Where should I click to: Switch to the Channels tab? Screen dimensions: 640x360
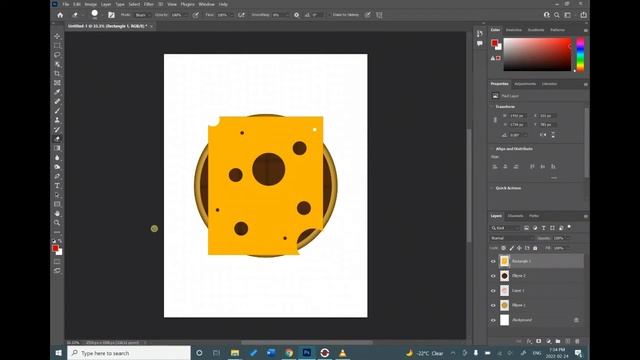pos(515,216)
